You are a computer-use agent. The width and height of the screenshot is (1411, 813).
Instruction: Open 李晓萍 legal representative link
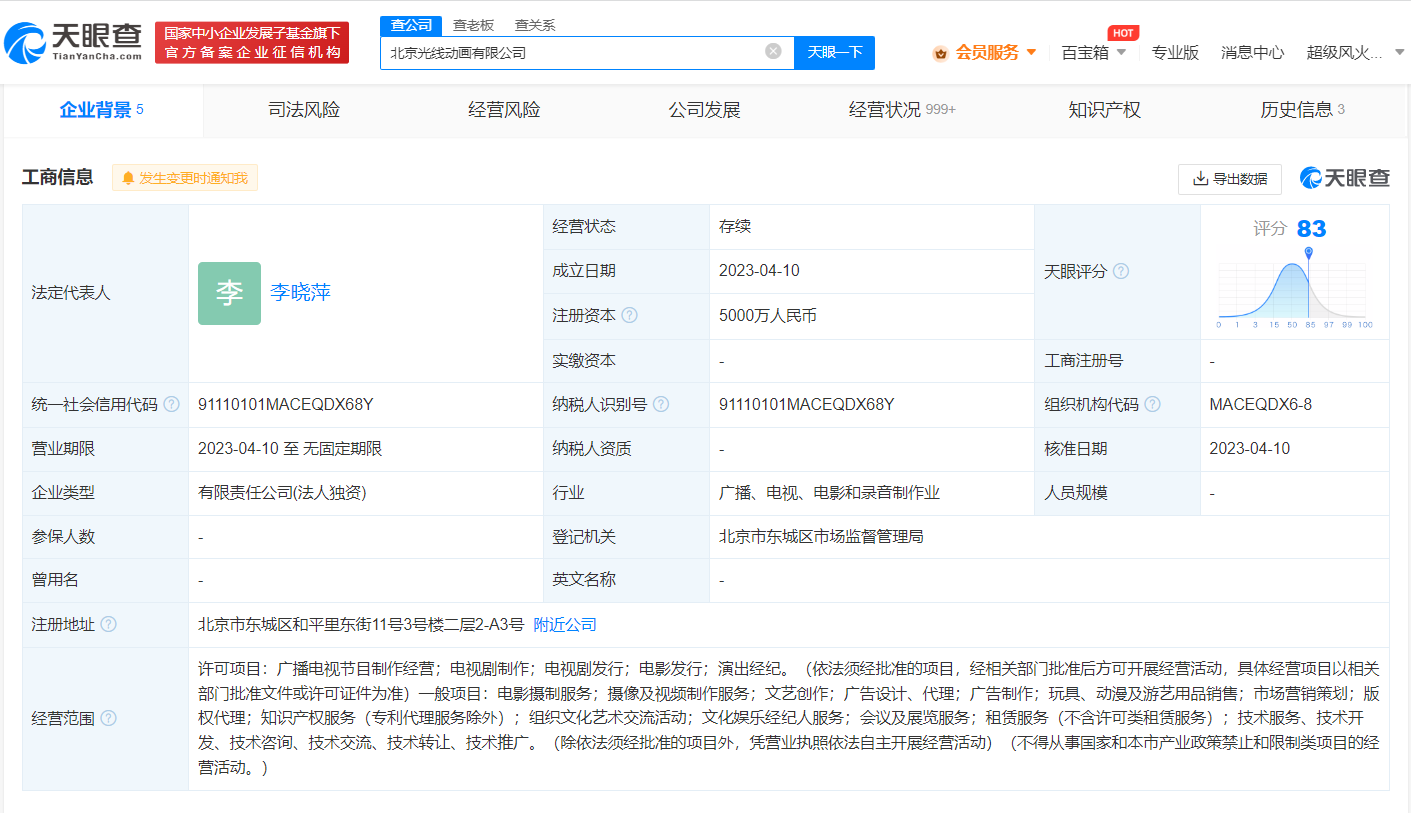300,293
